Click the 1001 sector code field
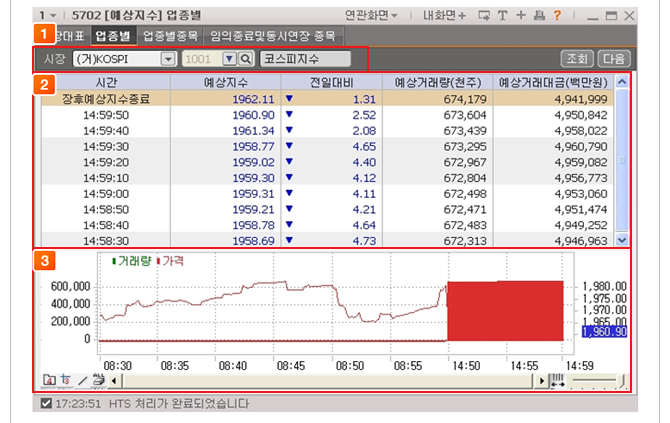670x423 pixels. [203, 59]
